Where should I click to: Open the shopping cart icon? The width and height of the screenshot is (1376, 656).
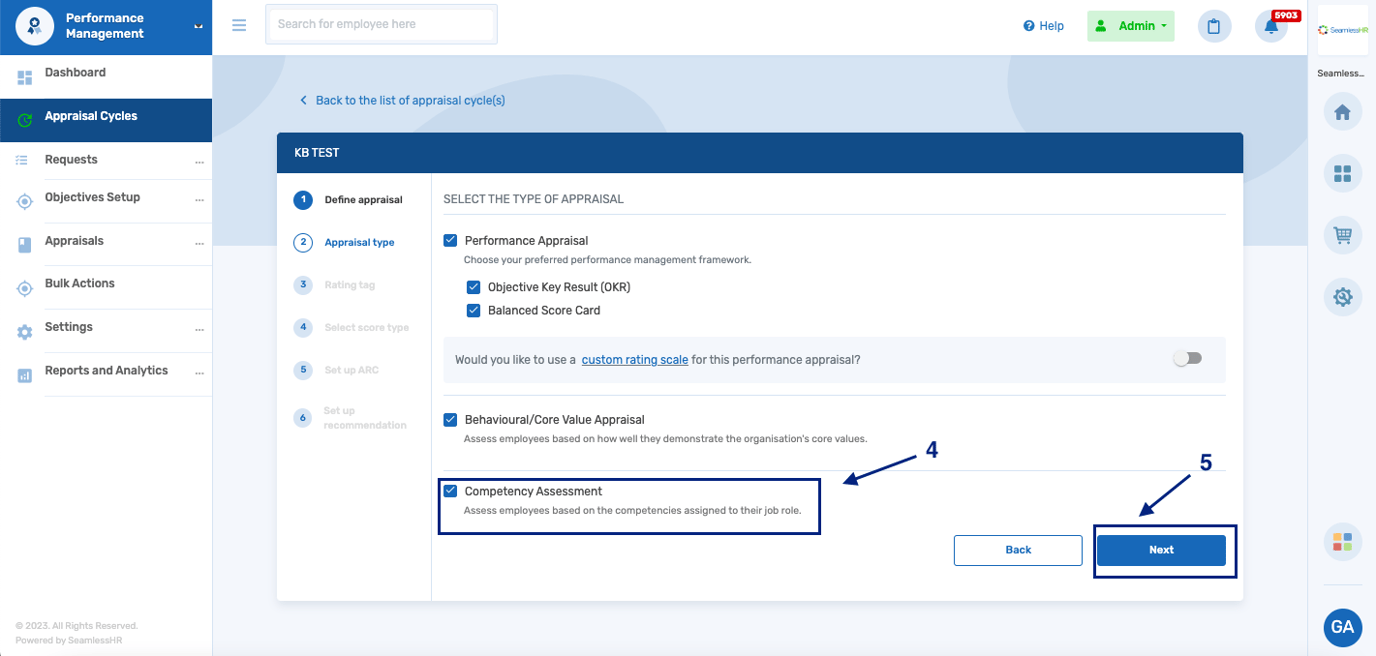[x=1342, y=236]
